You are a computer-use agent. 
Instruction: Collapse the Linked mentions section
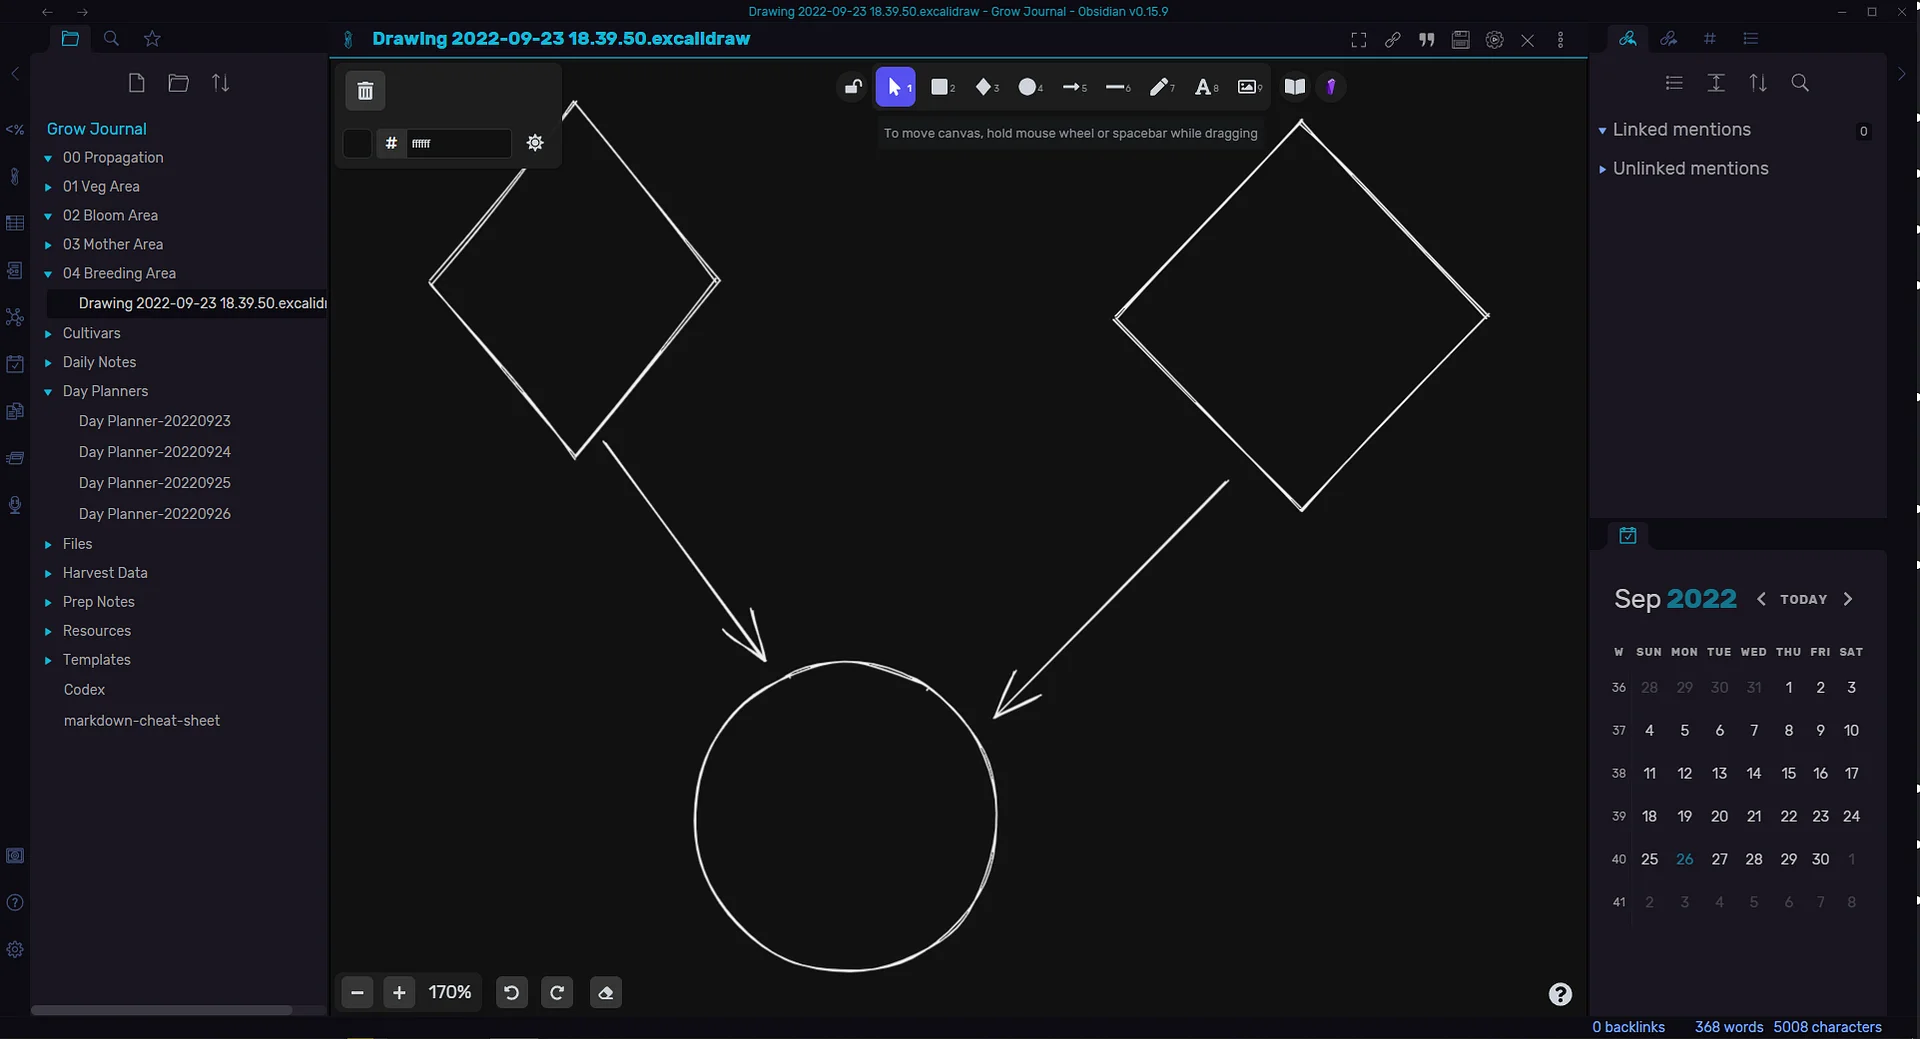1602,131
